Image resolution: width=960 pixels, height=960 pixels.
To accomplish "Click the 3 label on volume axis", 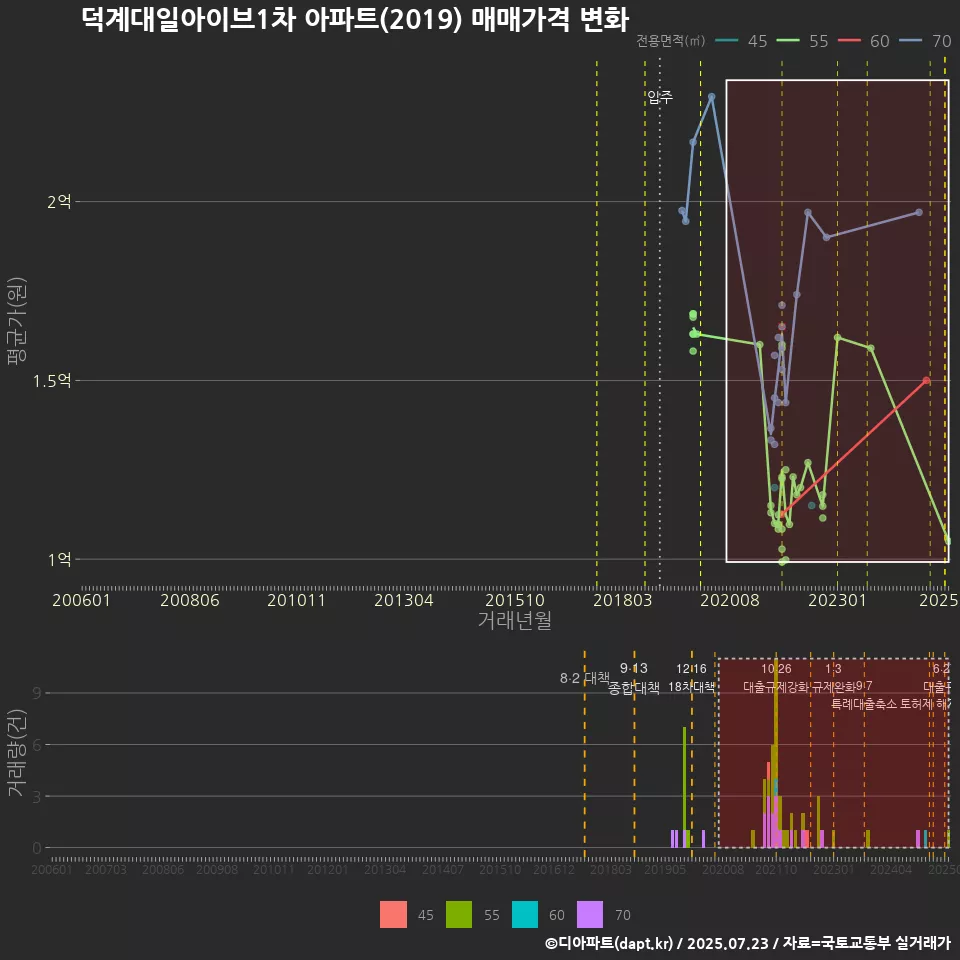I will pyautogui.click(x=37, y=797).
